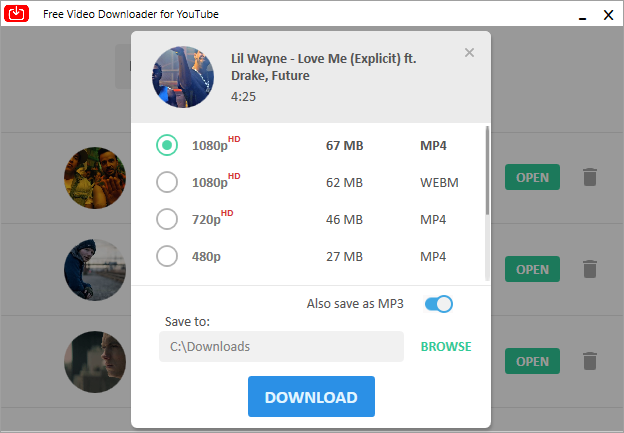Delete the third downloaded video
Viewport: 624px width, 433px height.
click(590, 361)
